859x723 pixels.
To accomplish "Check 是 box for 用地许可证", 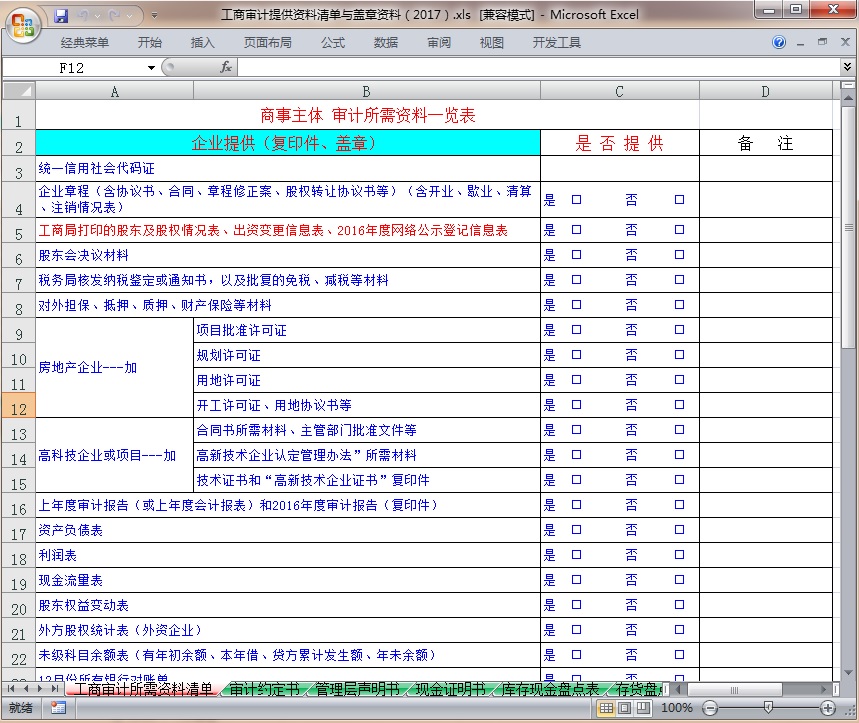I will 576,380.
